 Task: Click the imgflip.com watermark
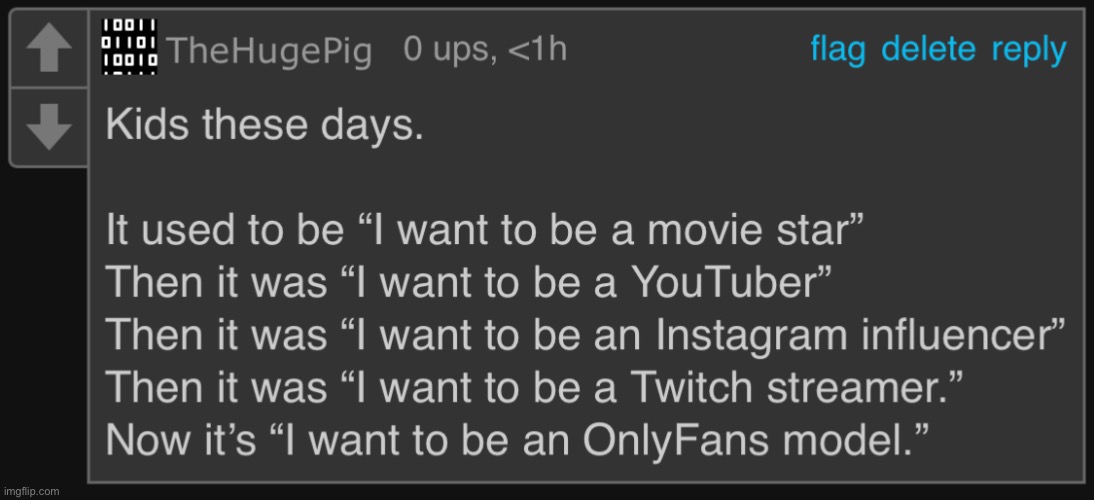(31, 491)
